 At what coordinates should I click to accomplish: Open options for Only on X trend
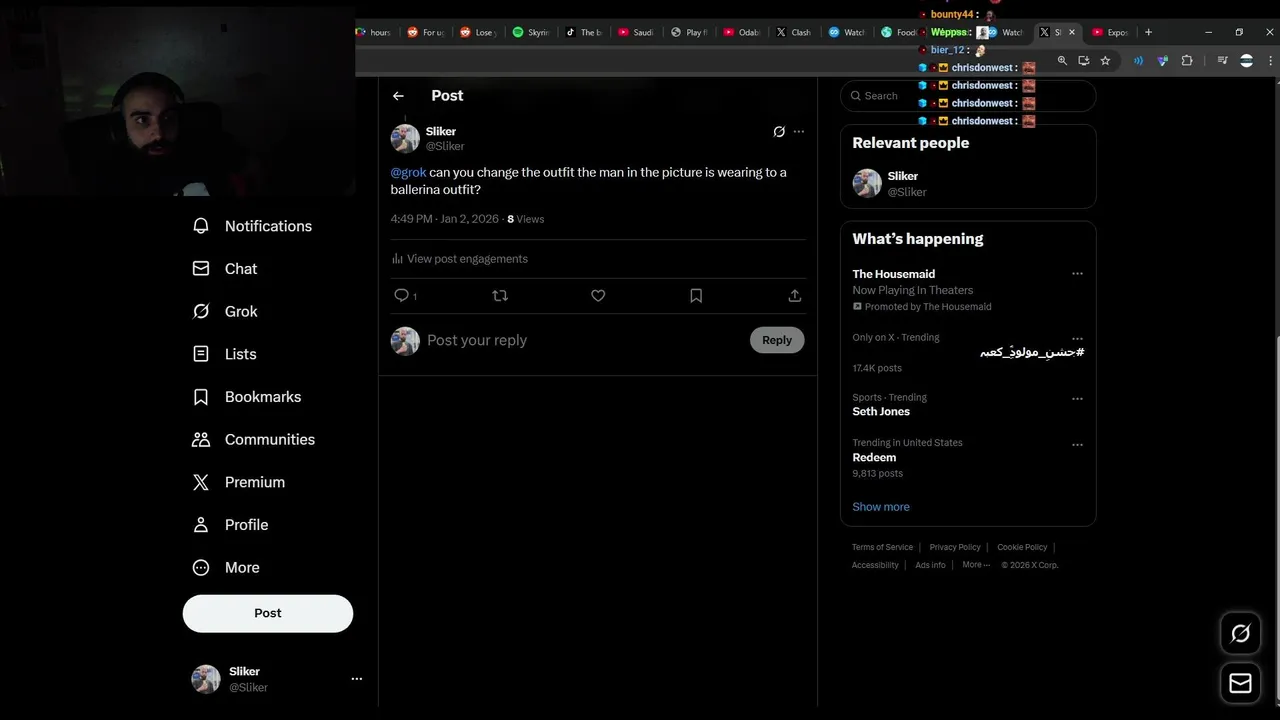click(x=1077, y=338)
